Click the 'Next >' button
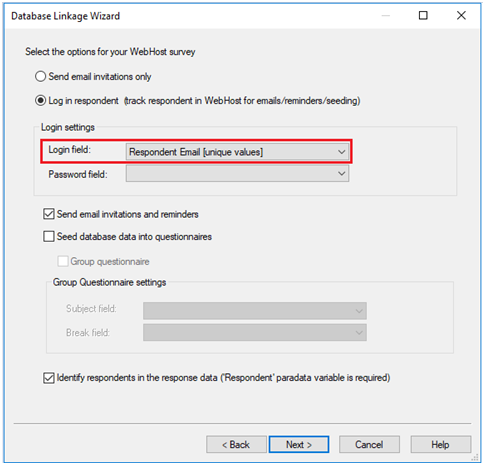This screenshot has height=465, width=485. point(299,445)
